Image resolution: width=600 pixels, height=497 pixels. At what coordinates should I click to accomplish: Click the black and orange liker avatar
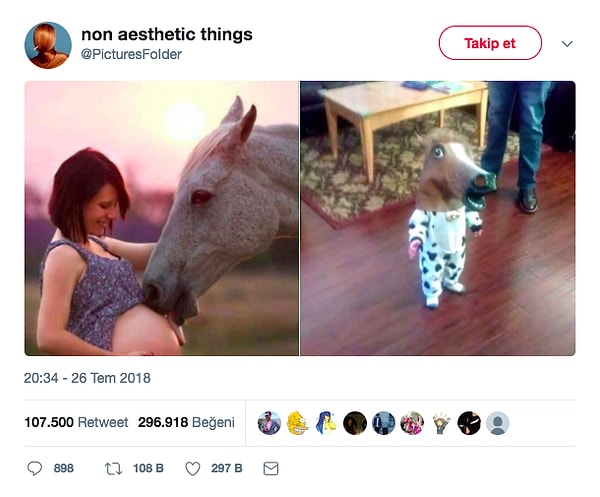pos(469,423)
